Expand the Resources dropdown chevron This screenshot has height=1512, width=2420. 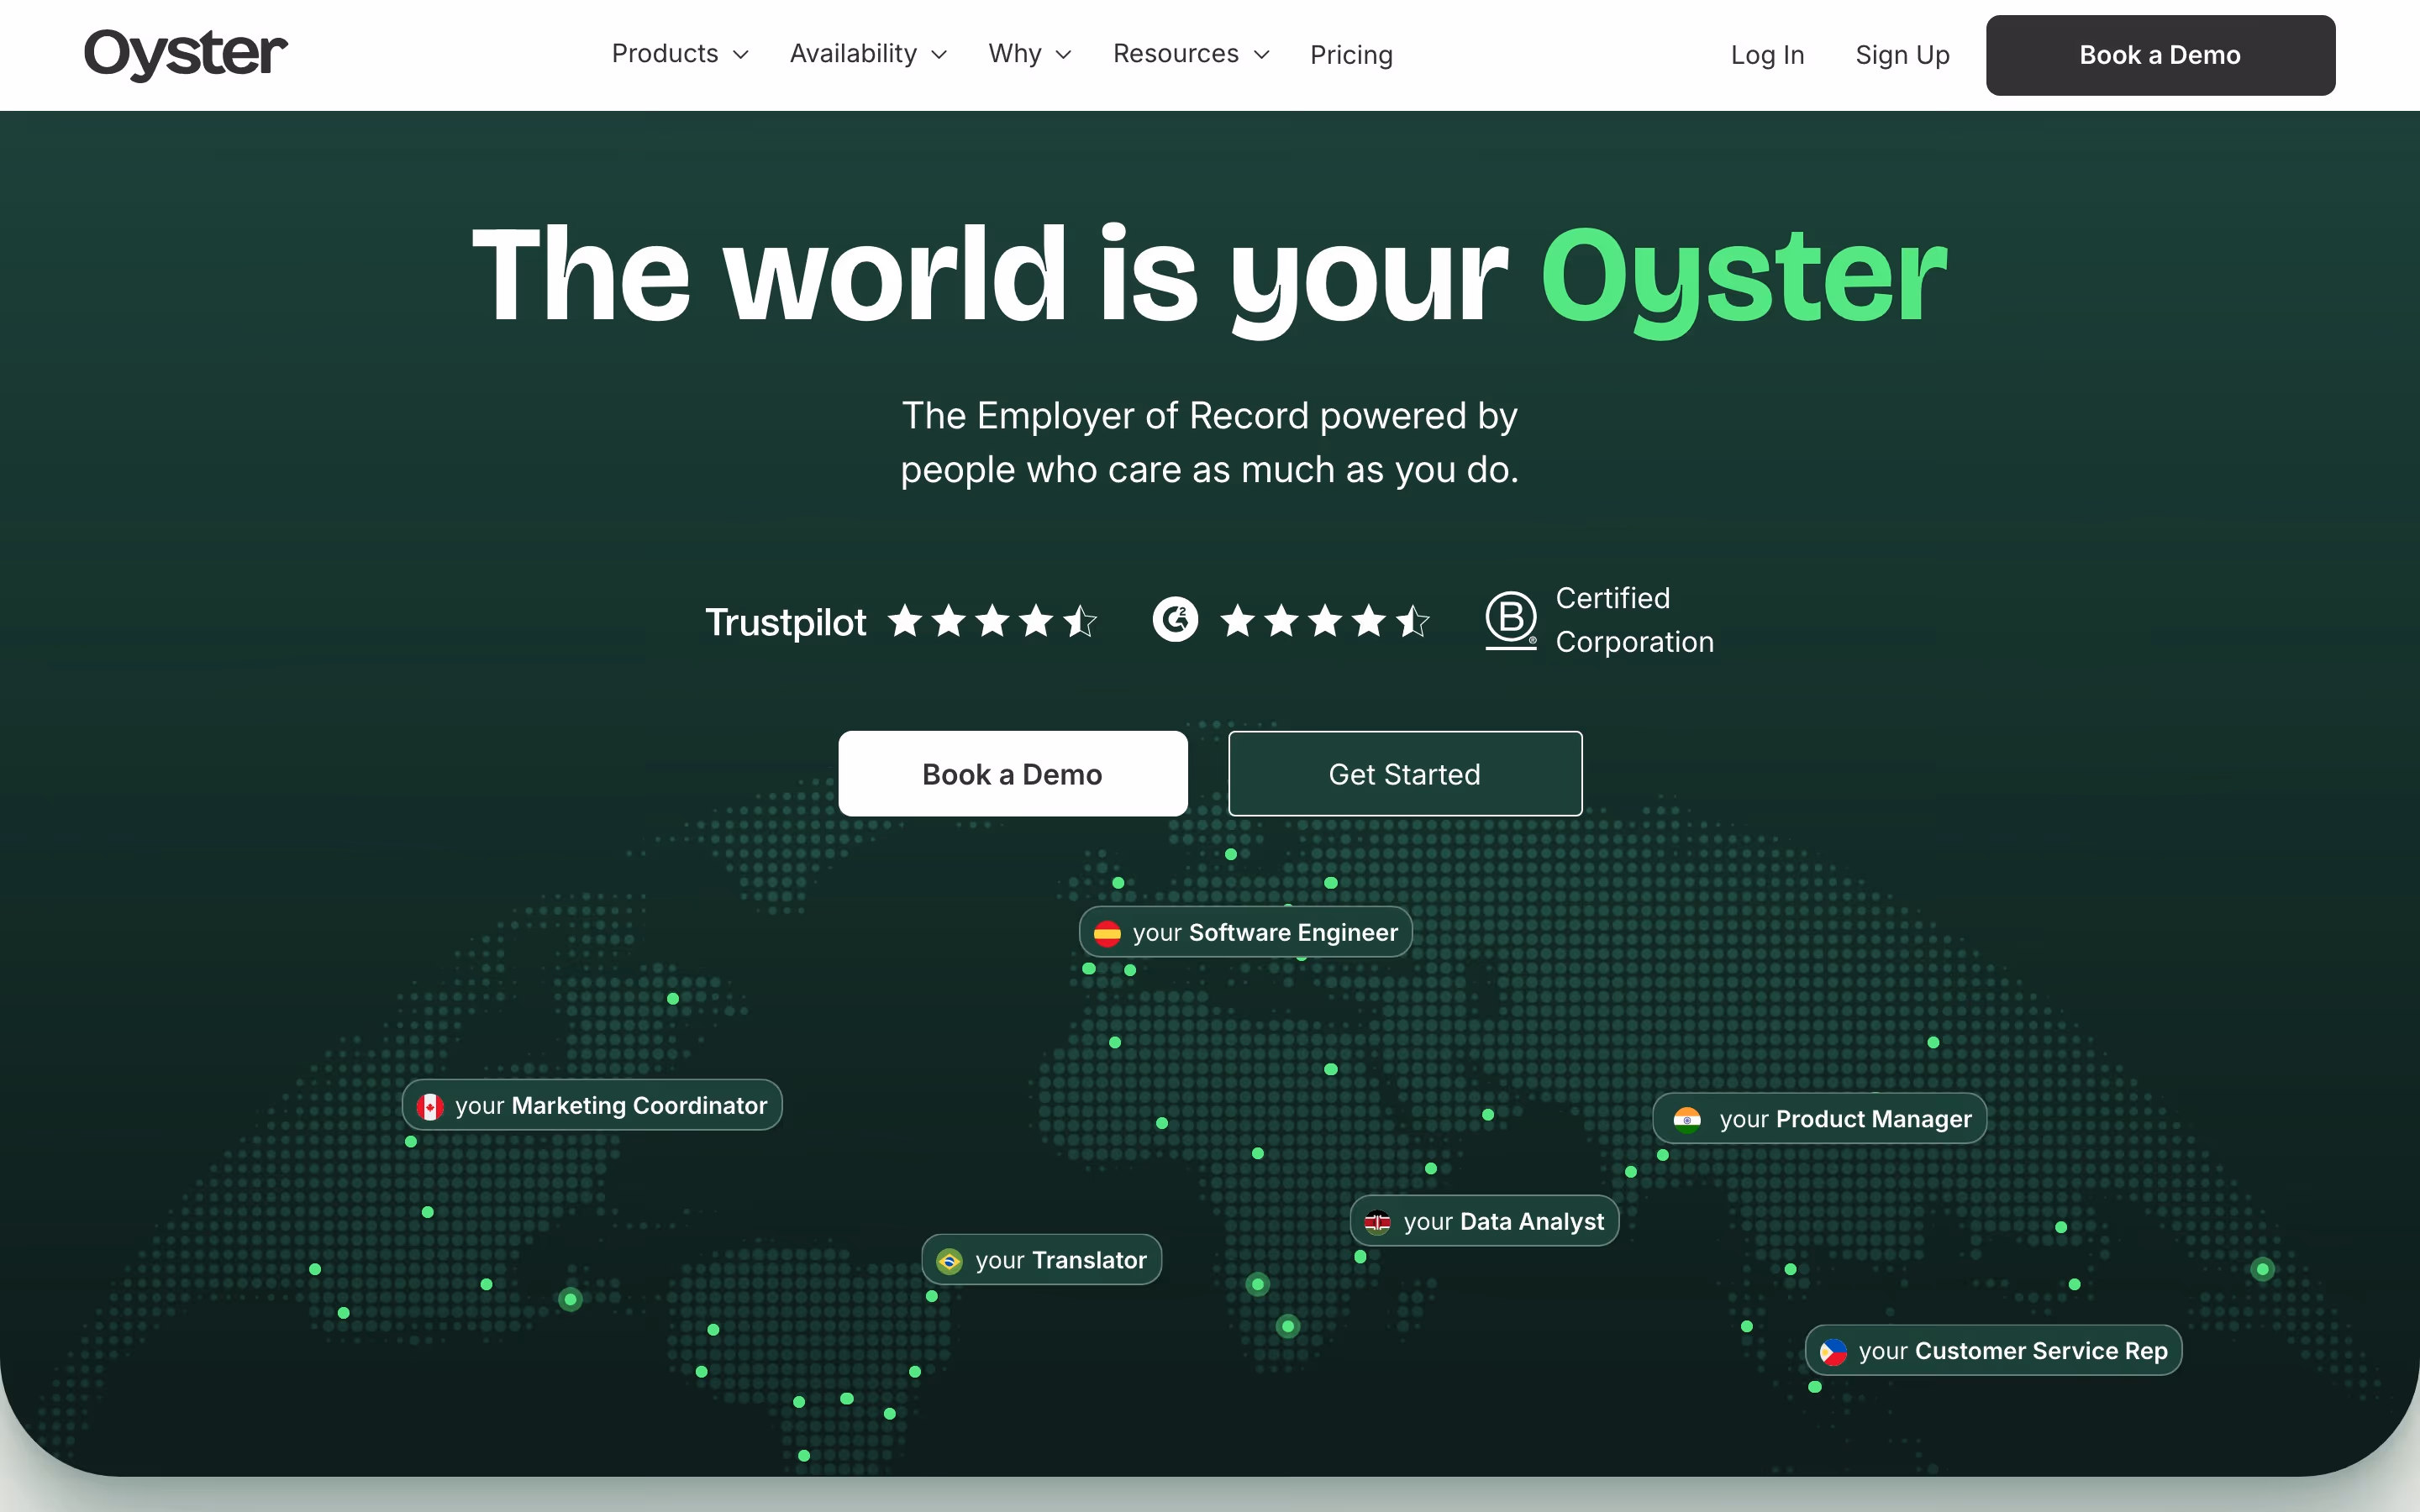[1262, 55]
